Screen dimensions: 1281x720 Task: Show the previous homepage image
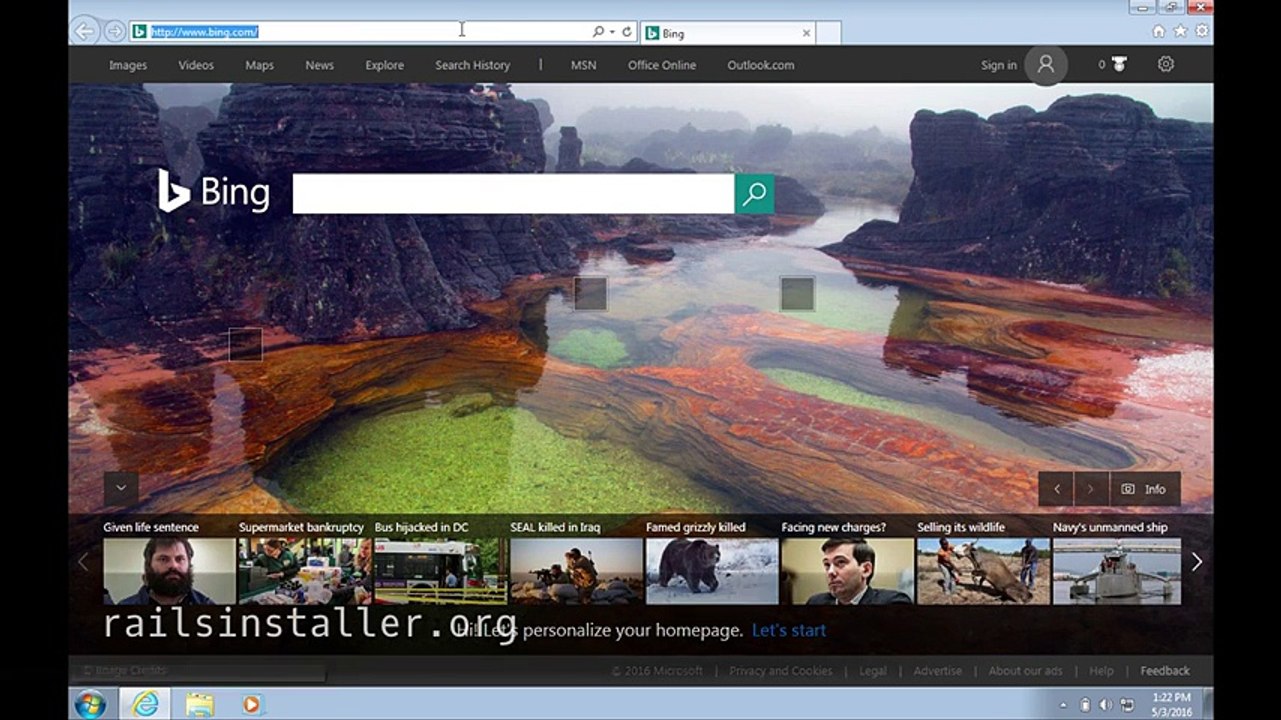pyautogui.click(x=1056, y=489)
